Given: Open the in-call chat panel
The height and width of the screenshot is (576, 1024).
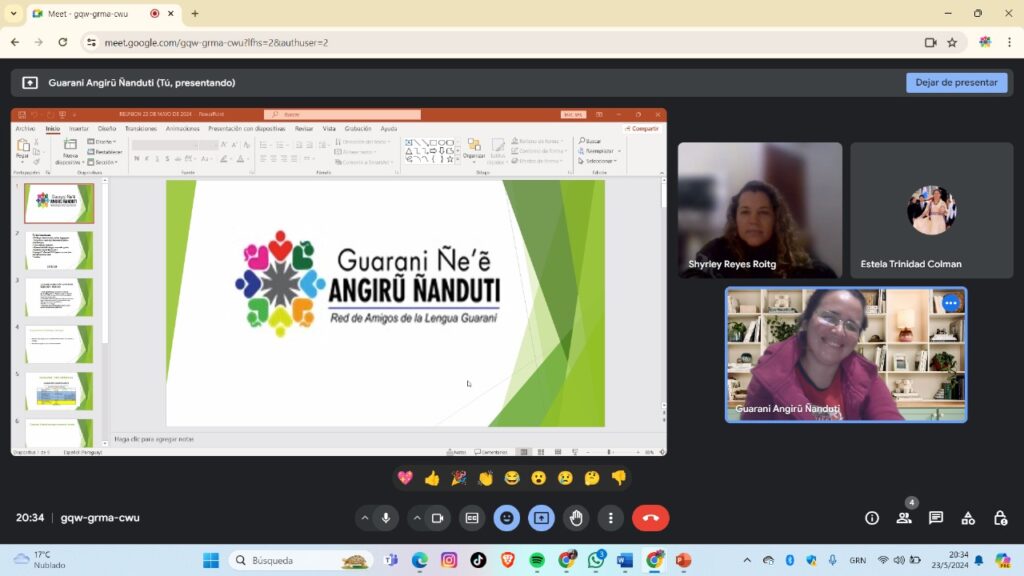Looking at the screenshot, I should pos(936,518).
